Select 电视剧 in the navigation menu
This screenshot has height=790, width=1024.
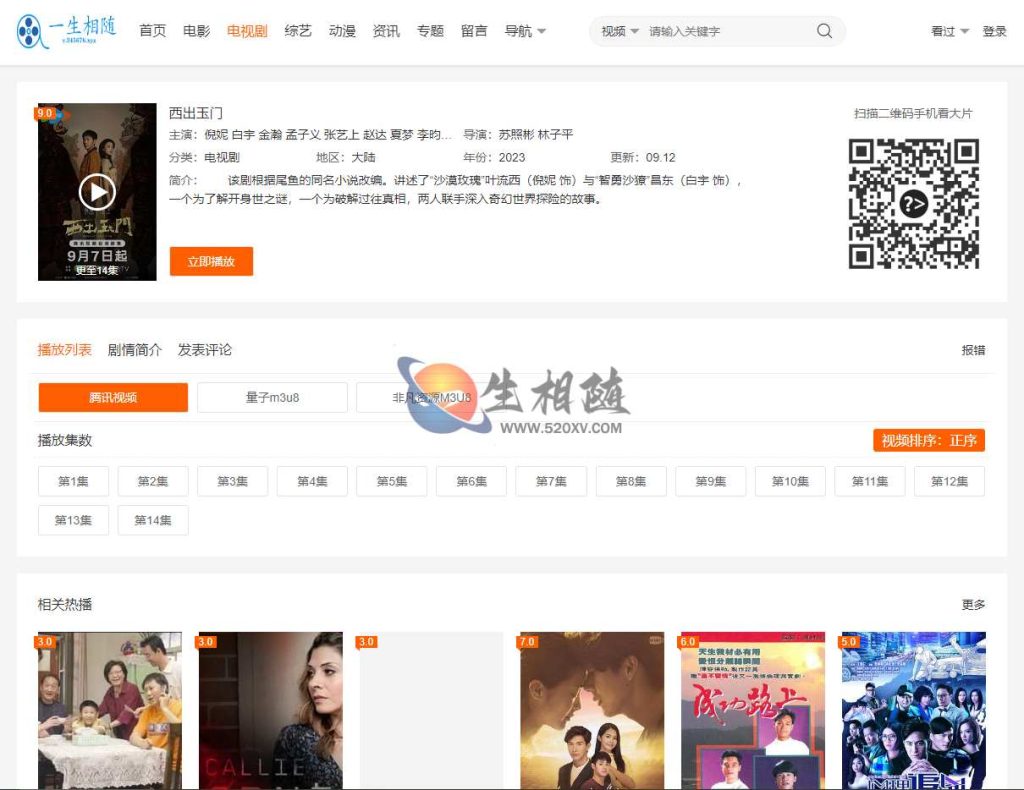246,31
